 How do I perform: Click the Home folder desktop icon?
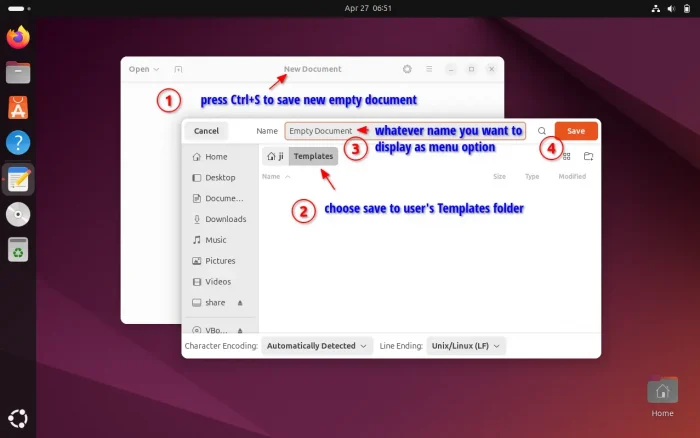[662, 392]
